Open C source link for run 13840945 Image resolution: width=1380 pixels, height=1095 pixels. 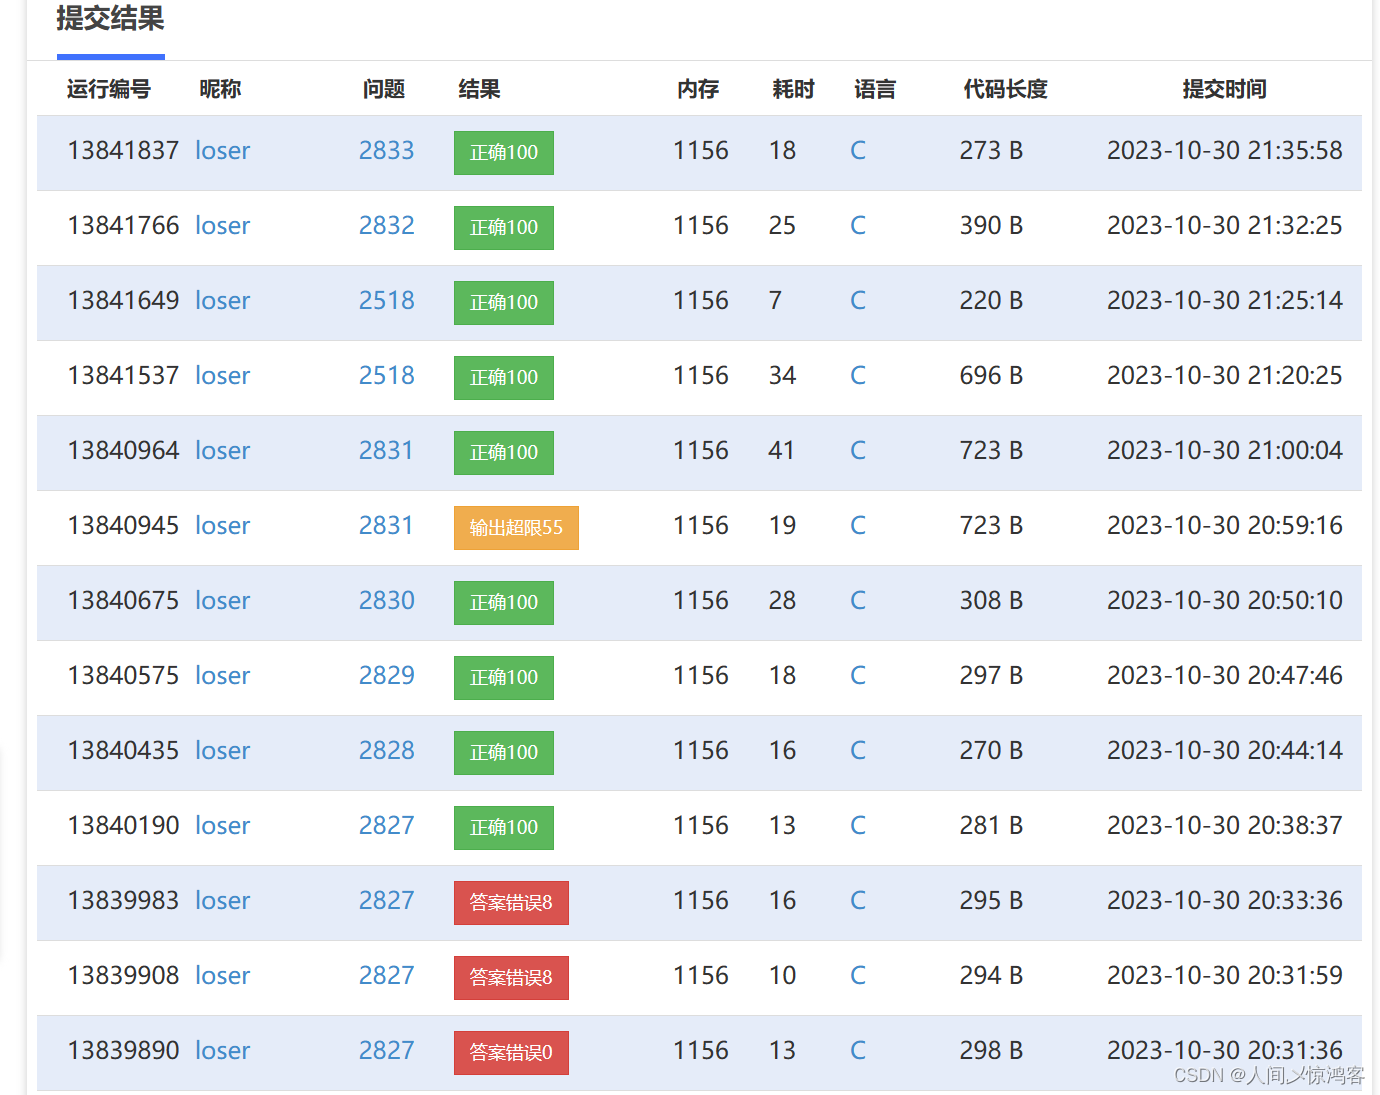pyautogui.click(x=858, y=526)
